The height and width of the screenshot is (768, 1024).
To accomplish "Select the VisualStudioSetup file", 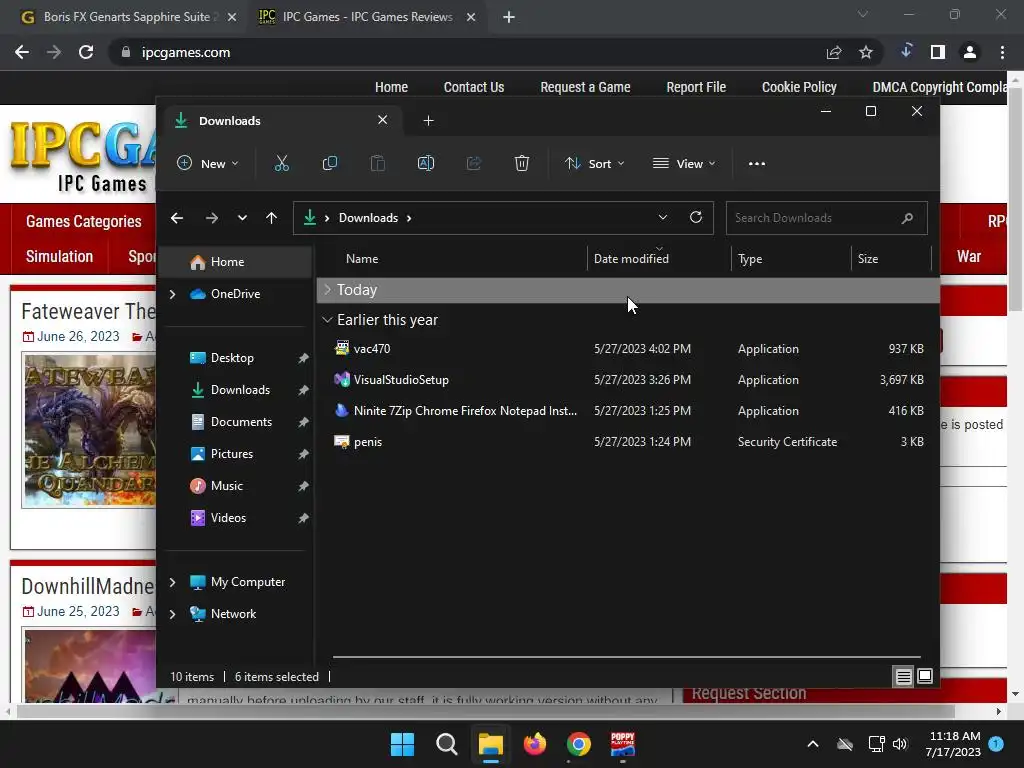I will point(628,379).
